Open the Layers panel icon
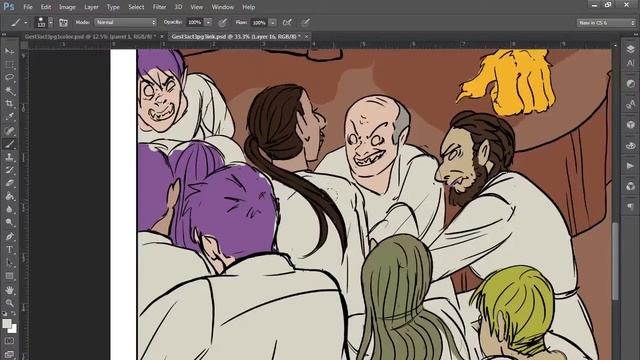 pyautogui.click(x=630, y=49)
